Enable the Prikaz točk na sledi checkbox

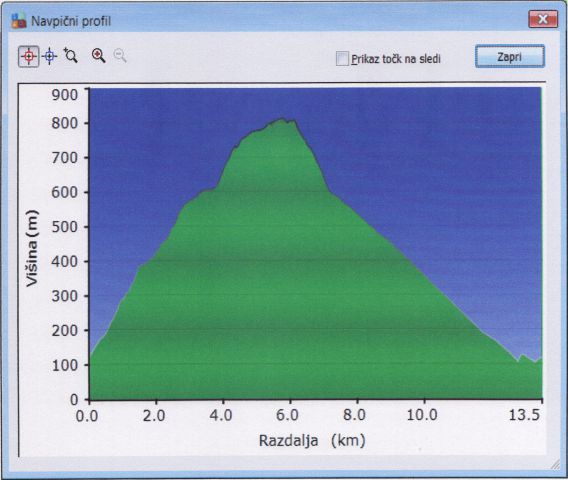pyautogui.click(x=342, y=59)
